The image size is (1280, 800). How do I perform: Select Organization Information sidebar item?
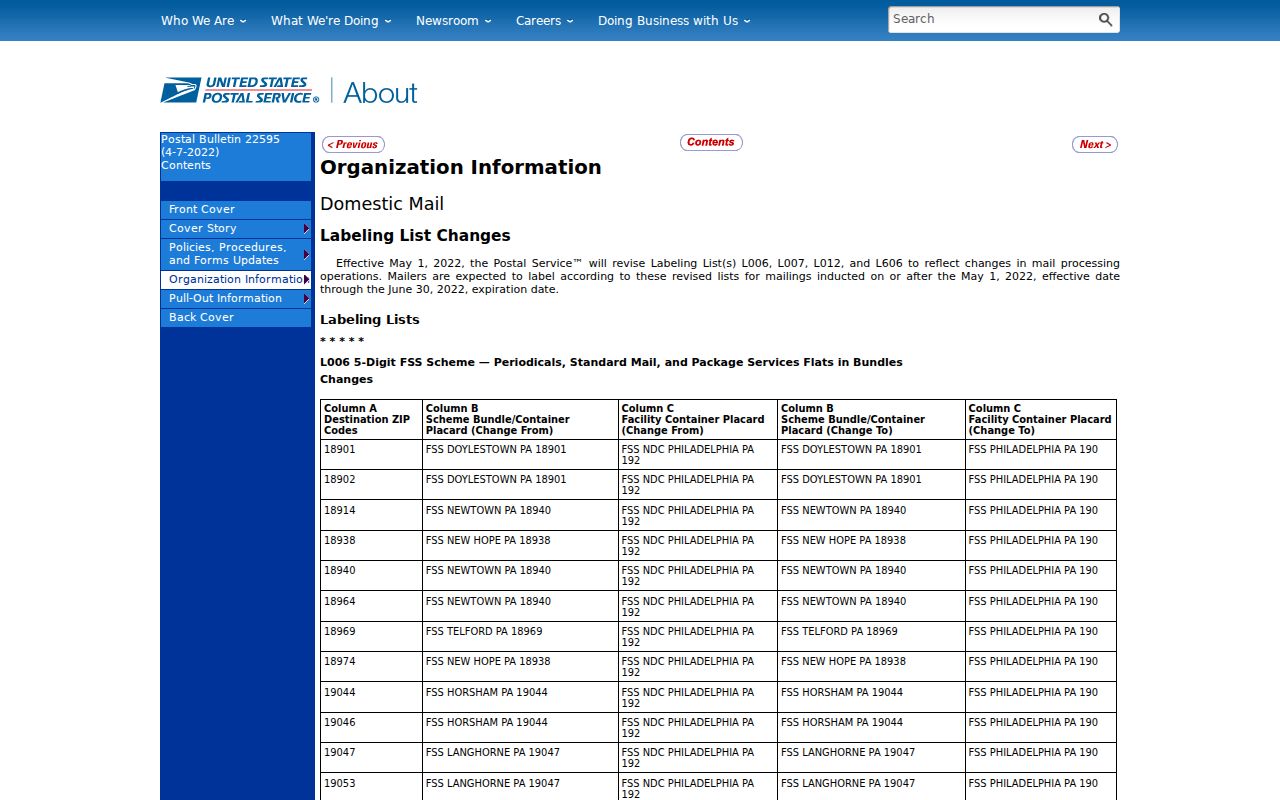(x=236, y=280)
